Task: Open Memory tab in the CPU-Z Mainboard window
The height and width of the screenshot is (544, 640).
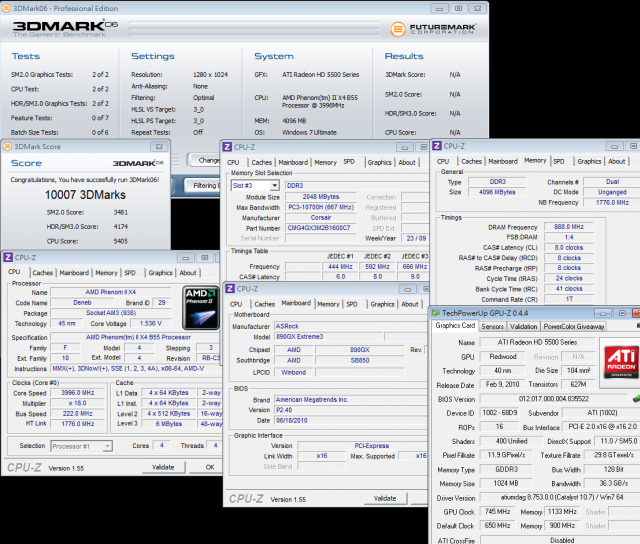Action: [329, 304]
